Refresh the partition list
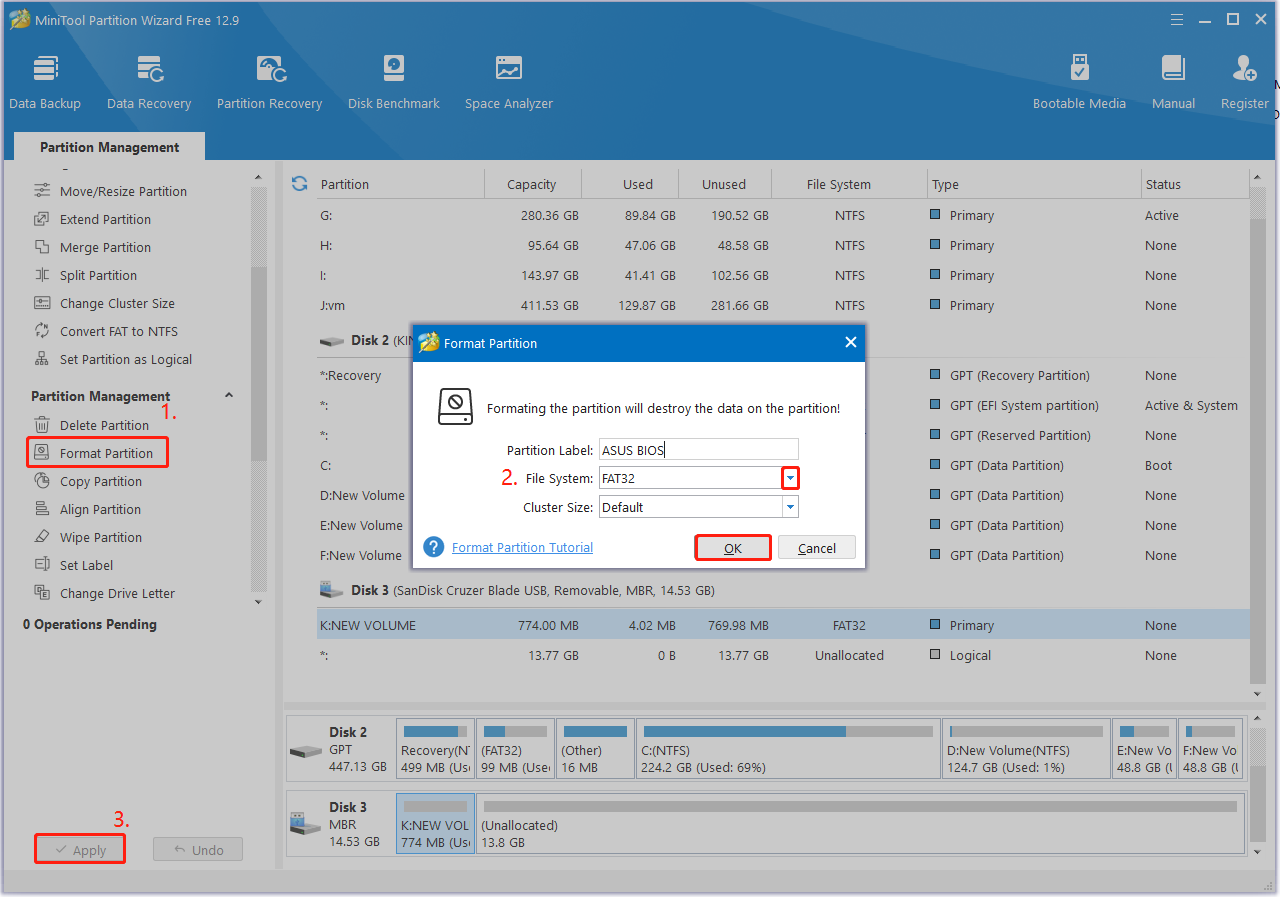The width and height of the screenshot is (1280, 897). [x=299, y=184]
